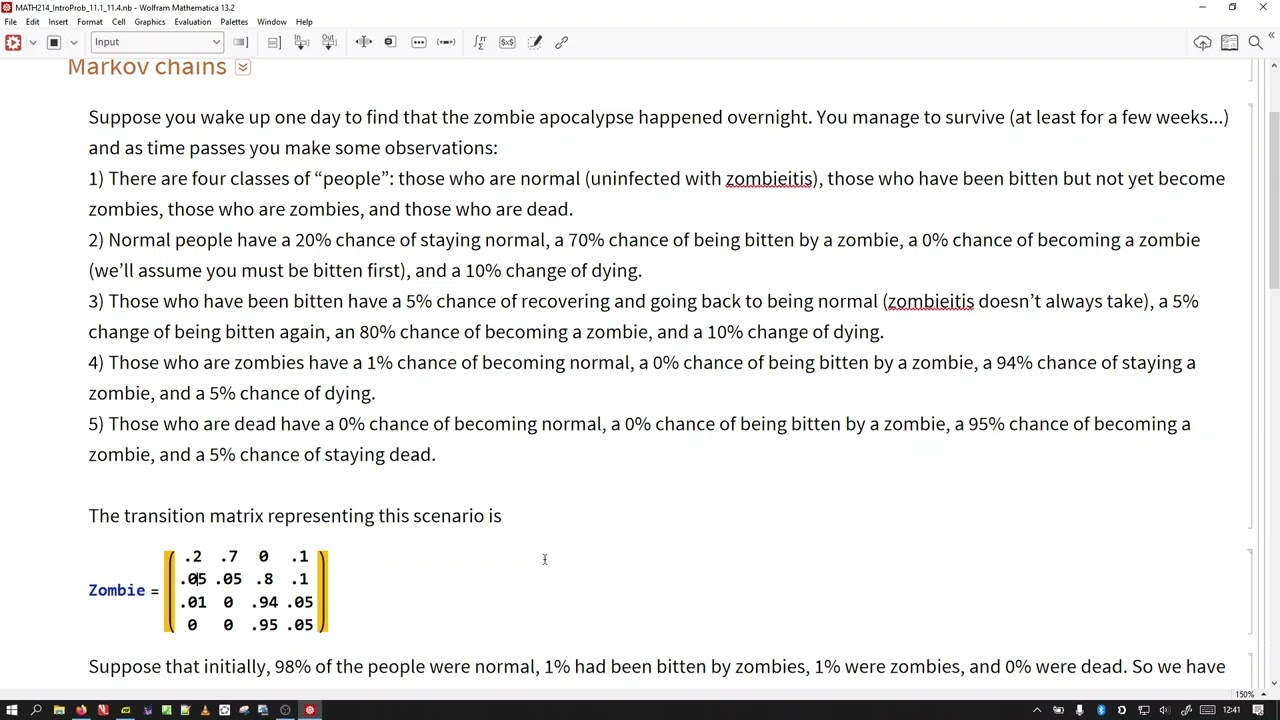Click the vertical scrollbar down arrow

(x=1273, y=685)
